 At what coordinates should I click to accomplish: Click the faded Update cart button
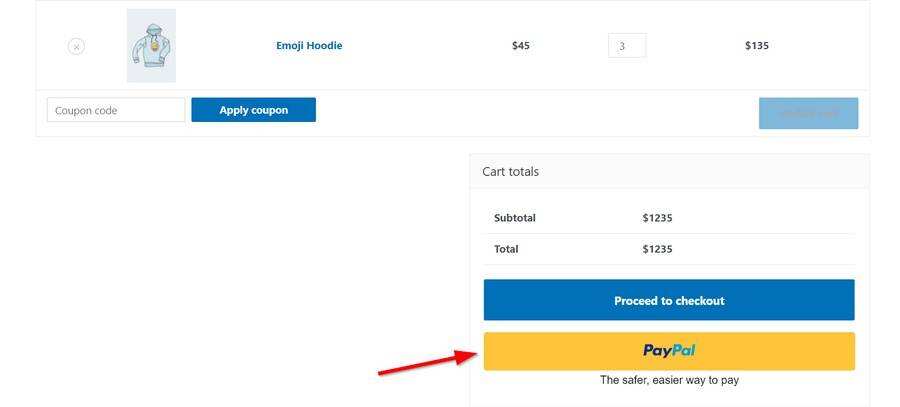(x=808, y=113)
